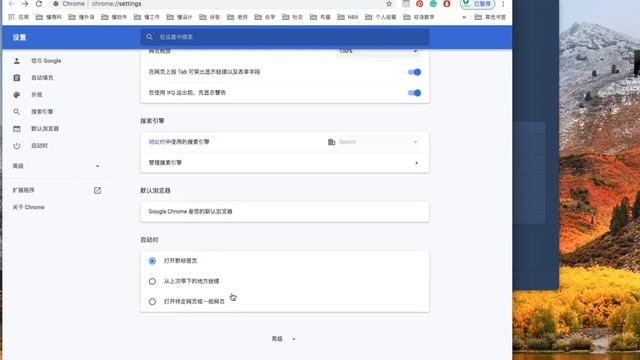Image resolution: width=640 pixels, height=360 pixels.
Task: Open the gray extension icon beside the star
Action: coord(406,4)
